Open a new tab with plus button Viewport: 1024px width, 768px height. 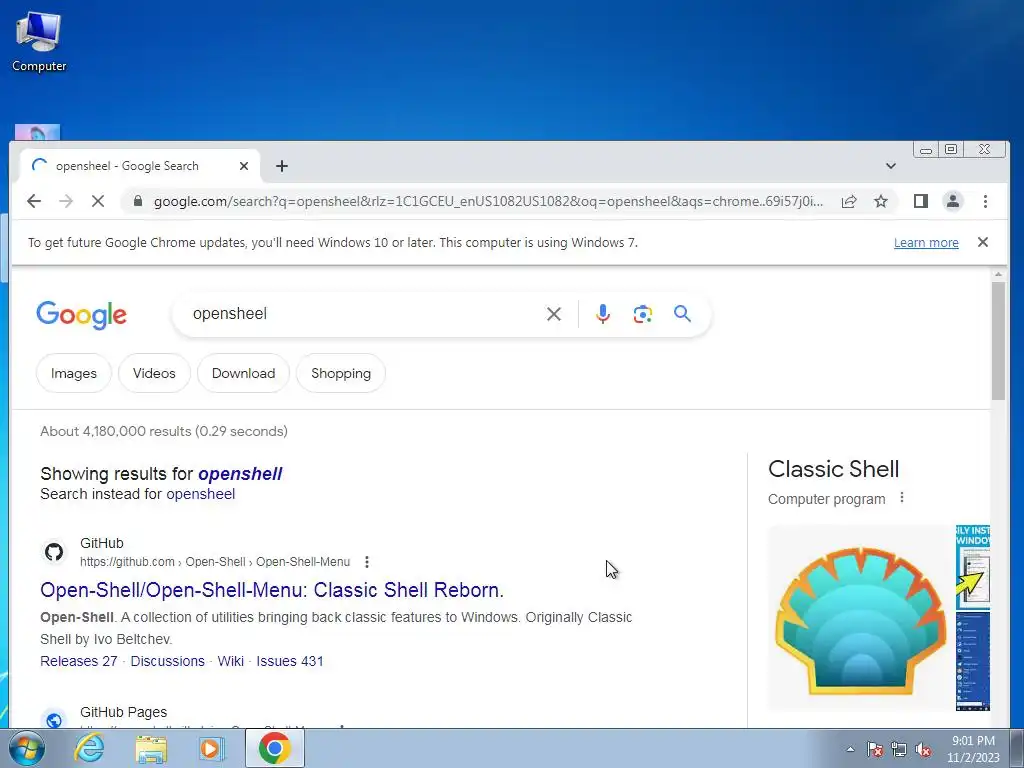tap(281, 167)
